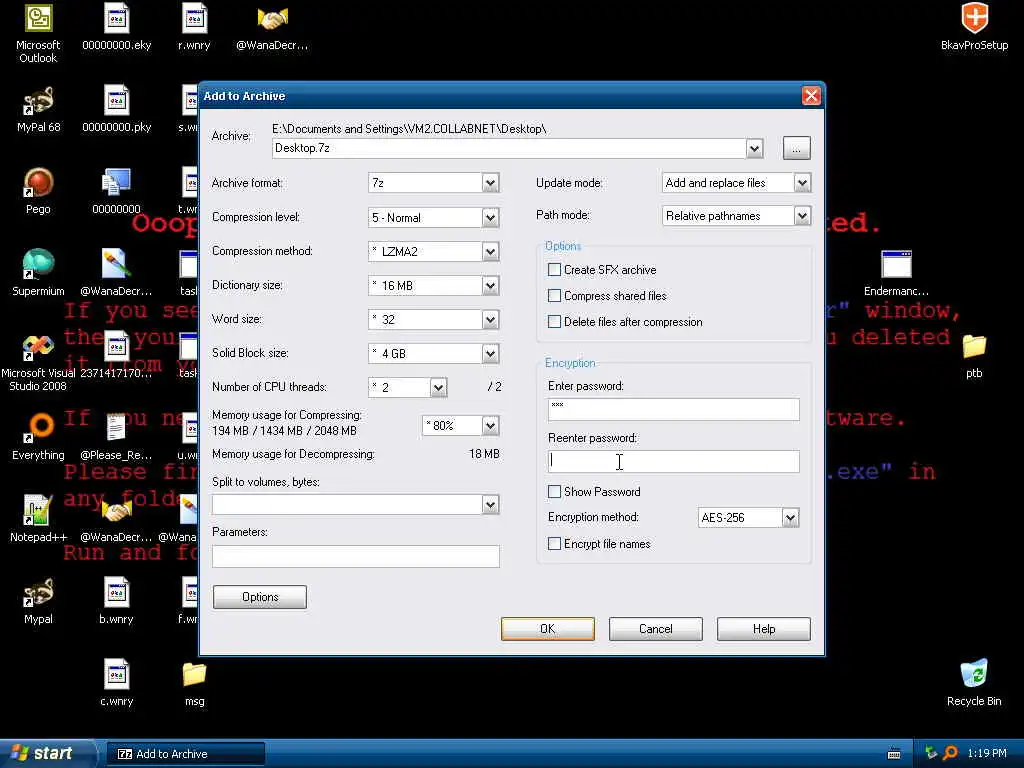Image resolution: width=1024 pixels, height=768 pixels.
Task: Close the Add to Archive dialog
Action: click(x=811, y=96)
